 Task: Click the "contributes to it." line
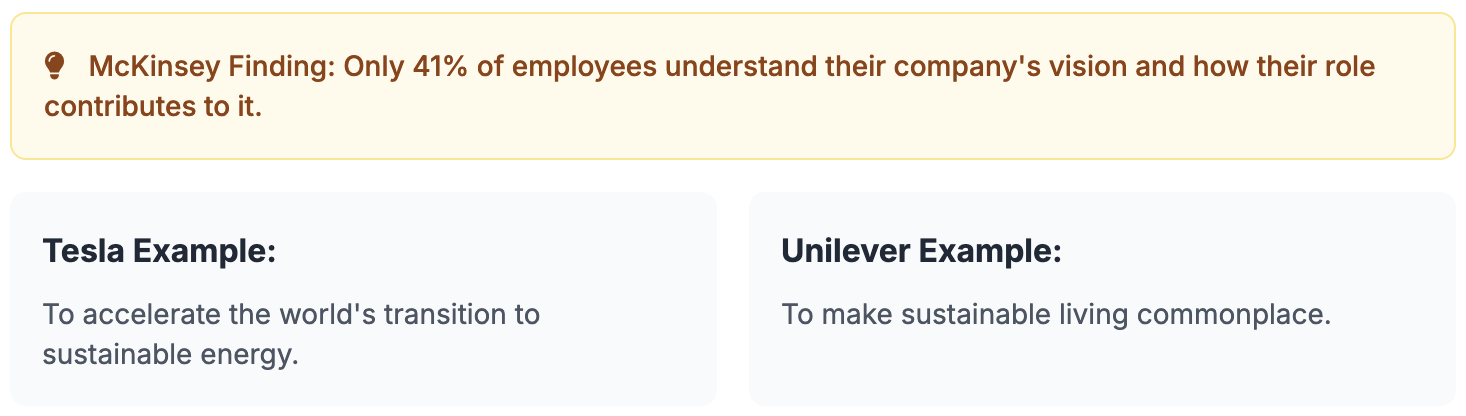tap(153, 107)
